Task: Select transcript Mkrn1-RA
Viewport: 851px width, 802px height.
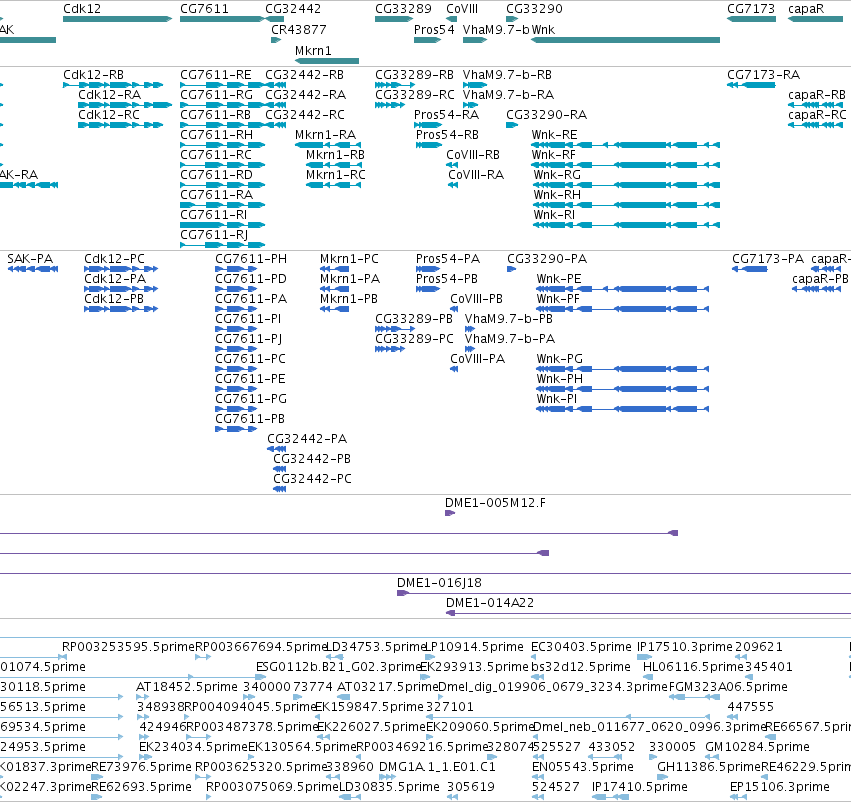Action: point(326,135)
